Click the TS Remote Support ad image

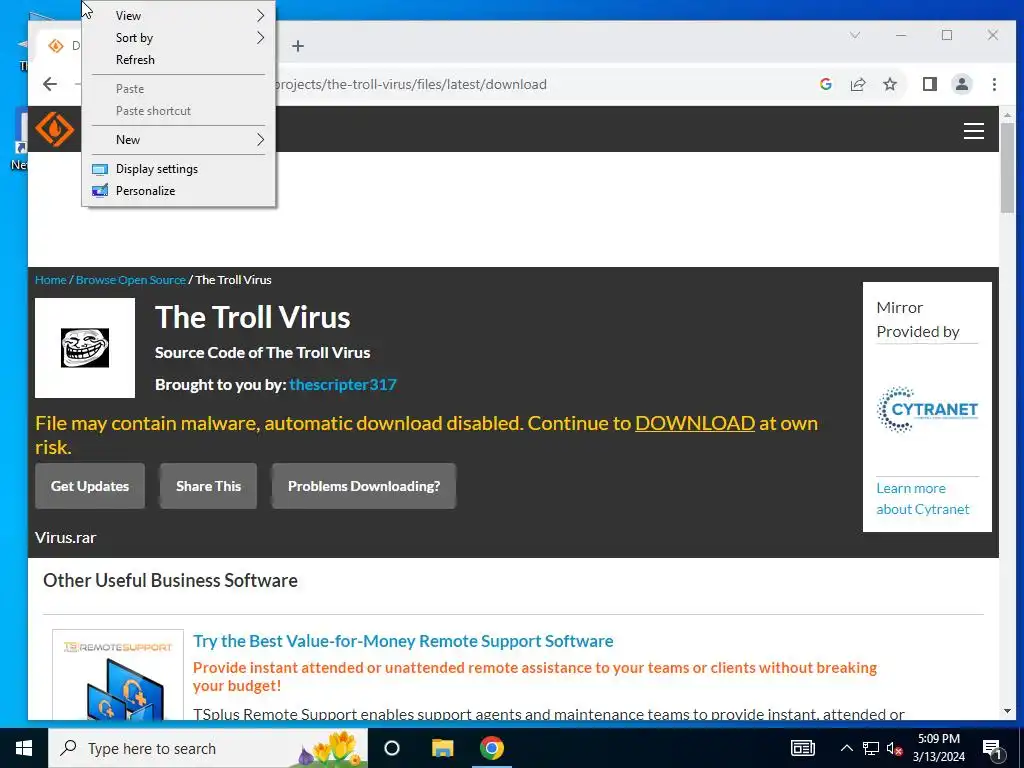(118, 675)
